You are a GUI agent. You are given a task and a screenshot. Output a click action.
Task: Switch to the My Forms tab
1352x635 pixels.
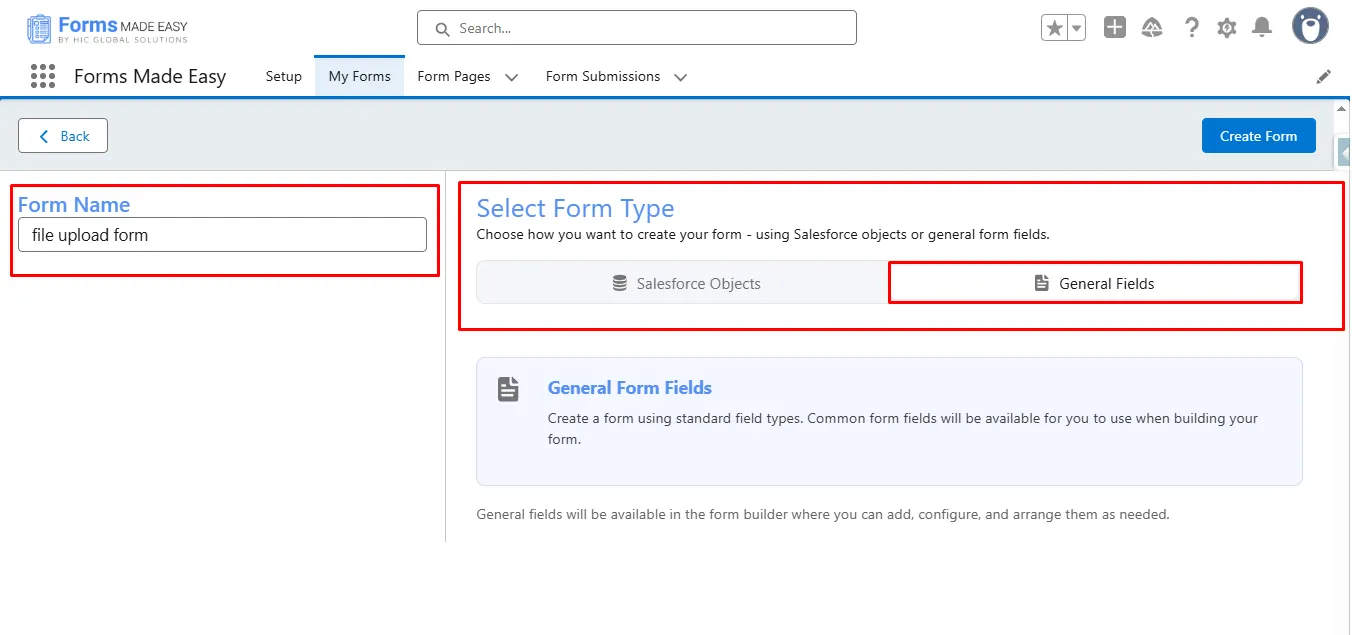(359, 76)
